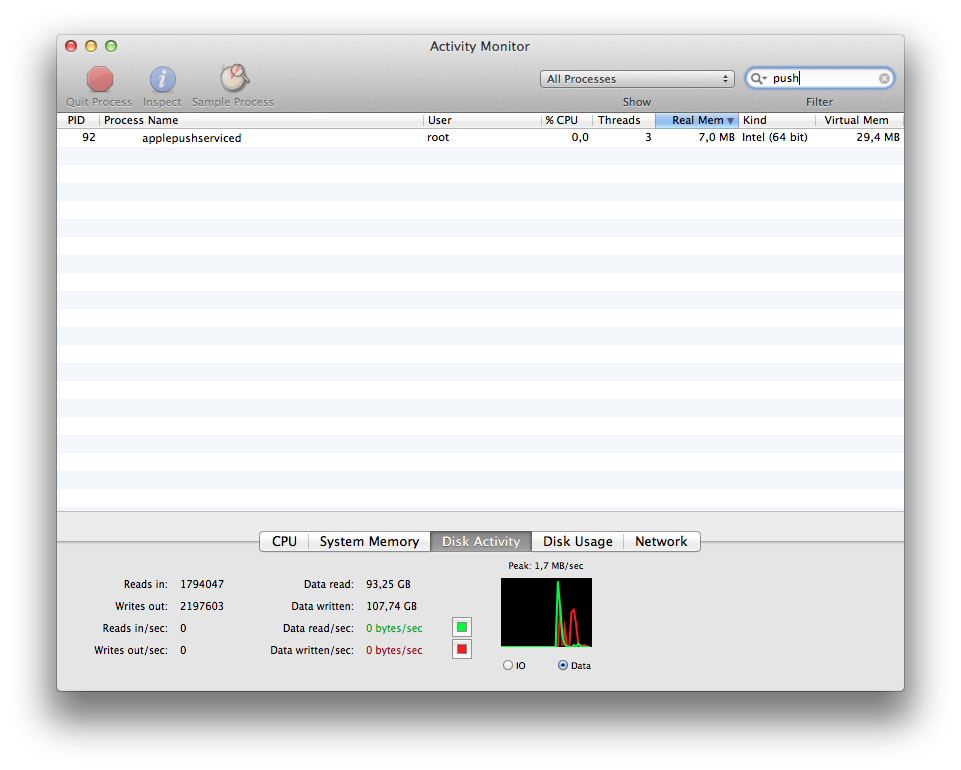Zoom window with green button

click(x=111, y=46)
